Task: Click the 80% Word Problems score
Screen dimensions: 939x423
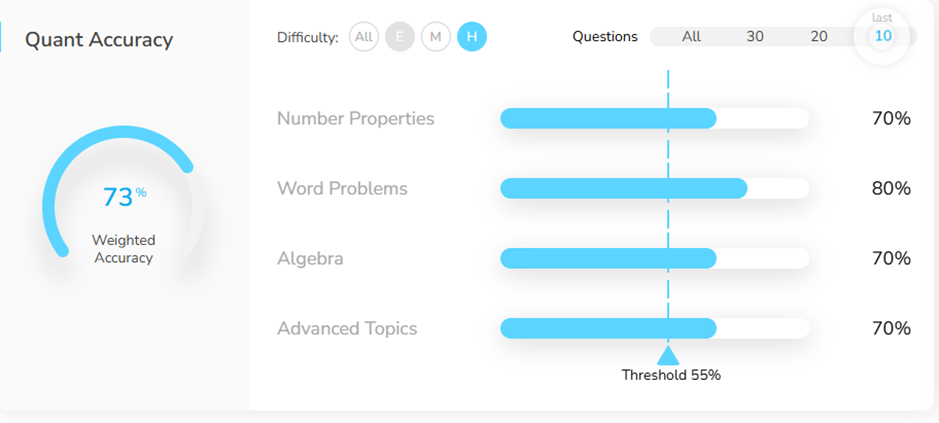Action: [x=891, y=188]
